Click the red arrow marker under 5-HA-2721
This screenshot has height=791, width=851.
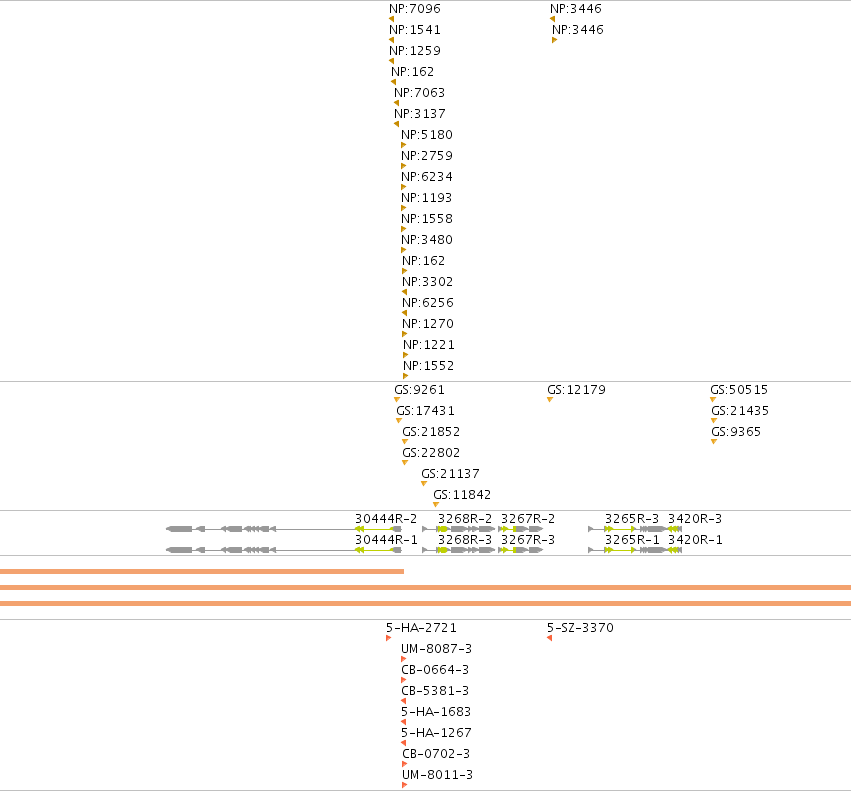click(x=389, y=638)
